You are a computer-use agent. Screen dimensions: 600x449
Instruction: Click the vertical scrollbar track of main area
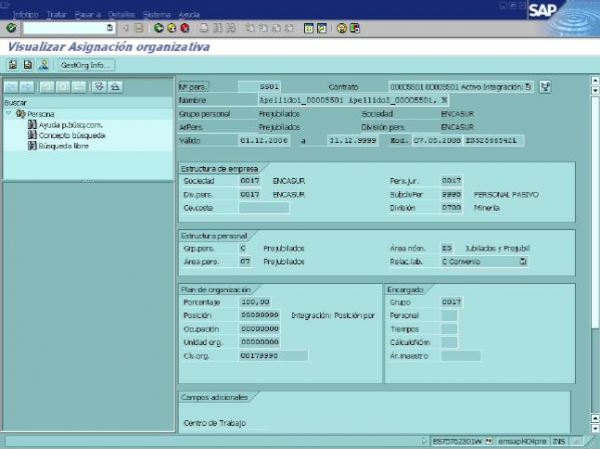pyautogui.click(x=595, y=255)
